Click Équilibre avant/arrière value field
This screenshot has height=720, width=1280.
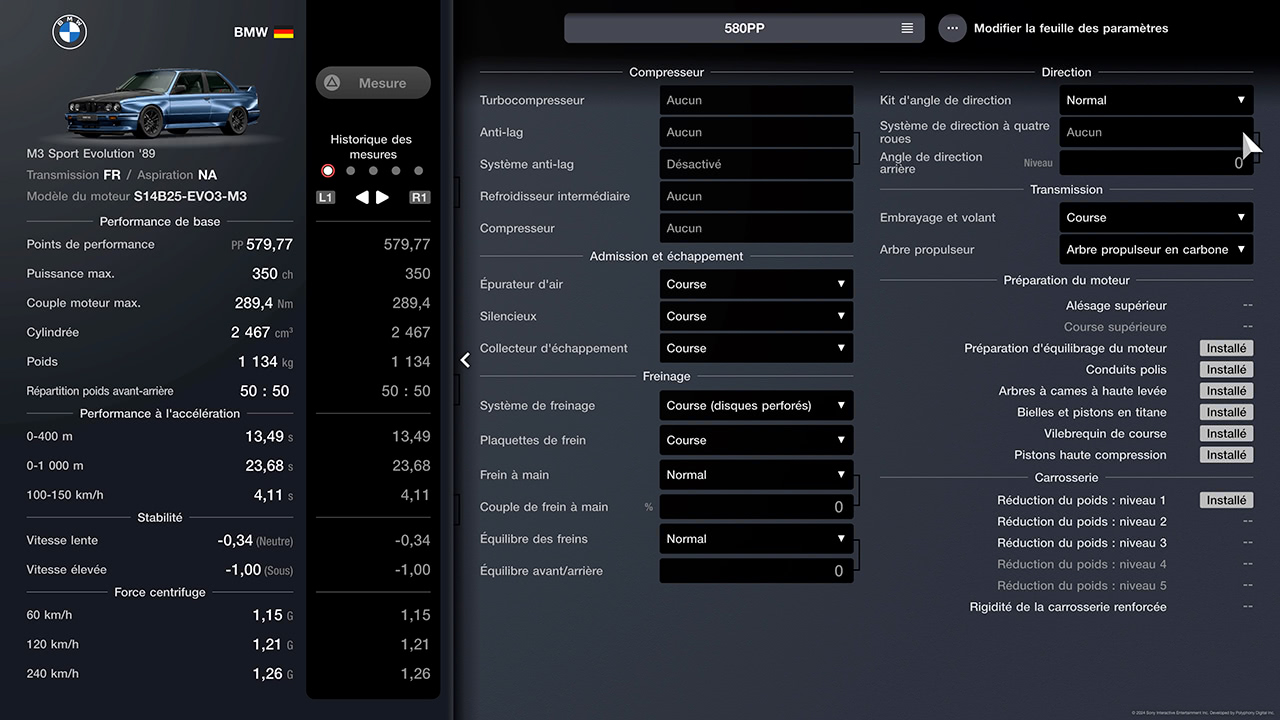(756, 571)
